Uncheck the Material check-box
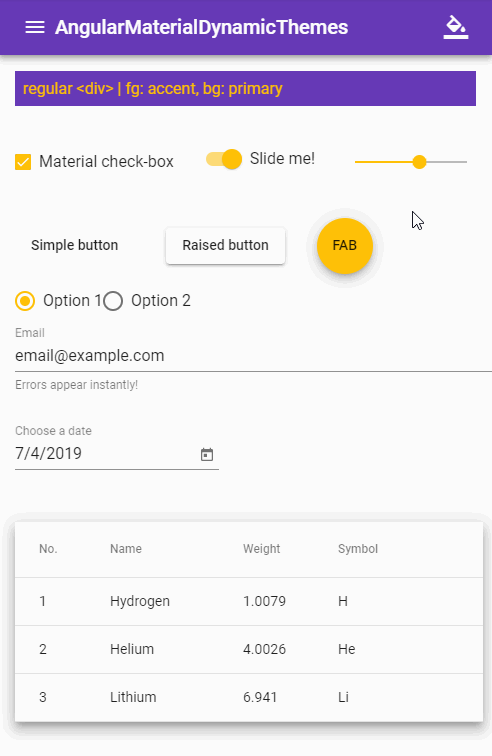The image size is (492, 756). (23, 162)
